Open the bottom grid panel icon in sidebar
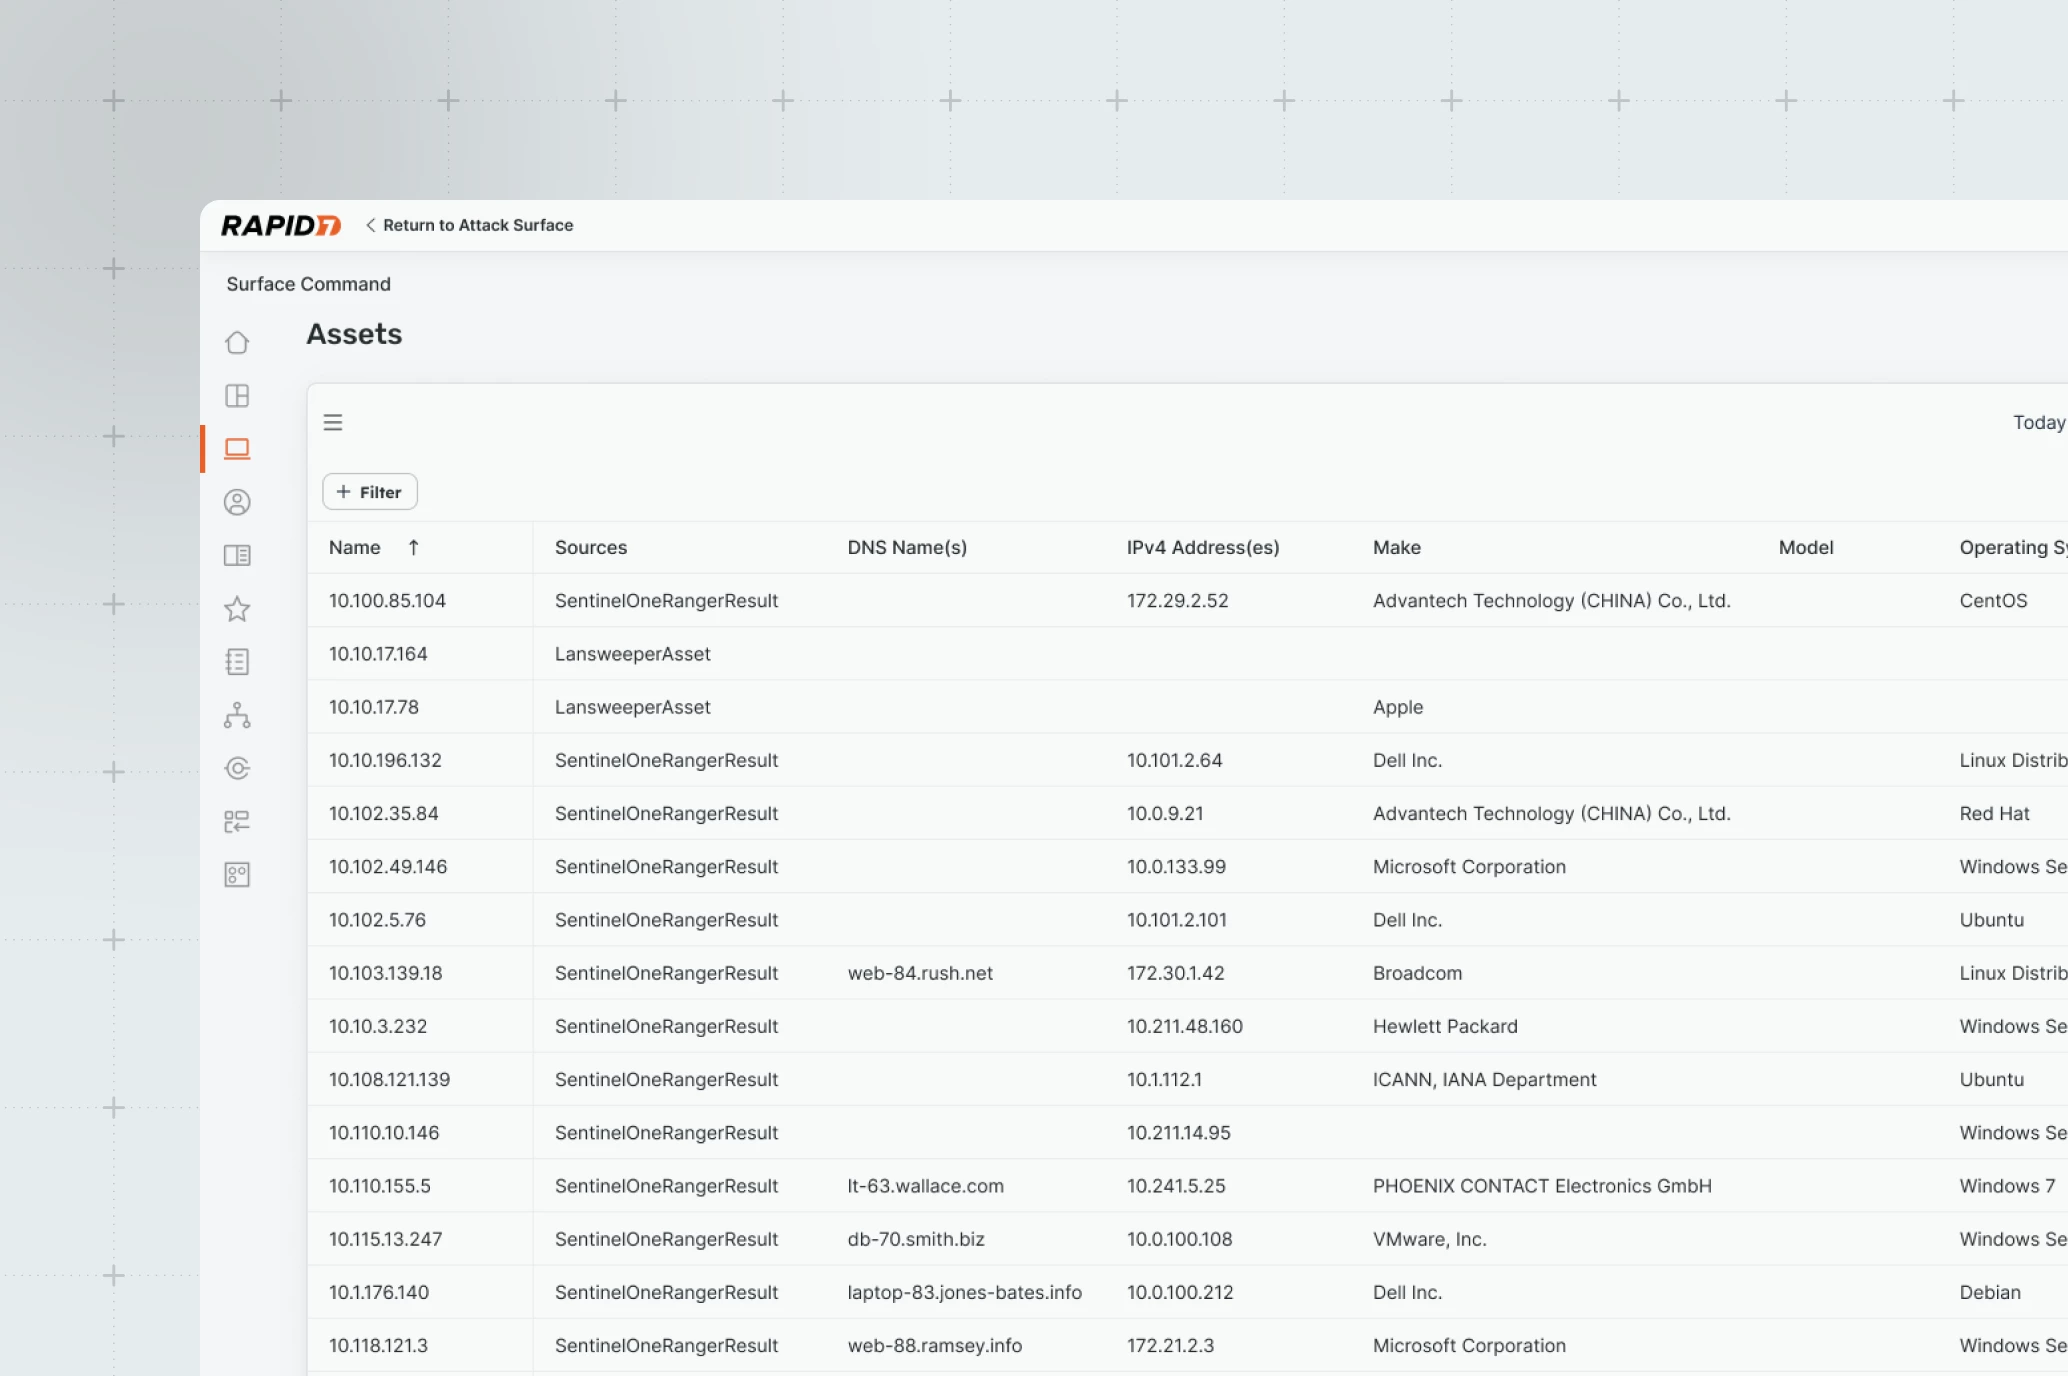 click(237, 875)
